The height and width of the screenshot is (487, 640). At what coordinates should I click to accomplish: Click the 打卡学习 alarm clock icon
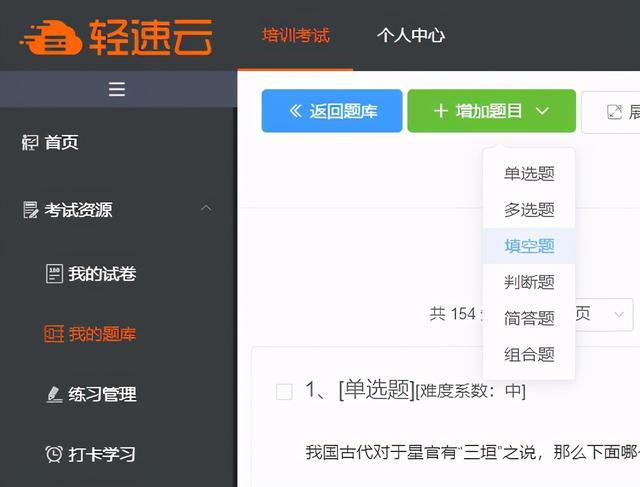pyautogui.click(x=54, y=454)
